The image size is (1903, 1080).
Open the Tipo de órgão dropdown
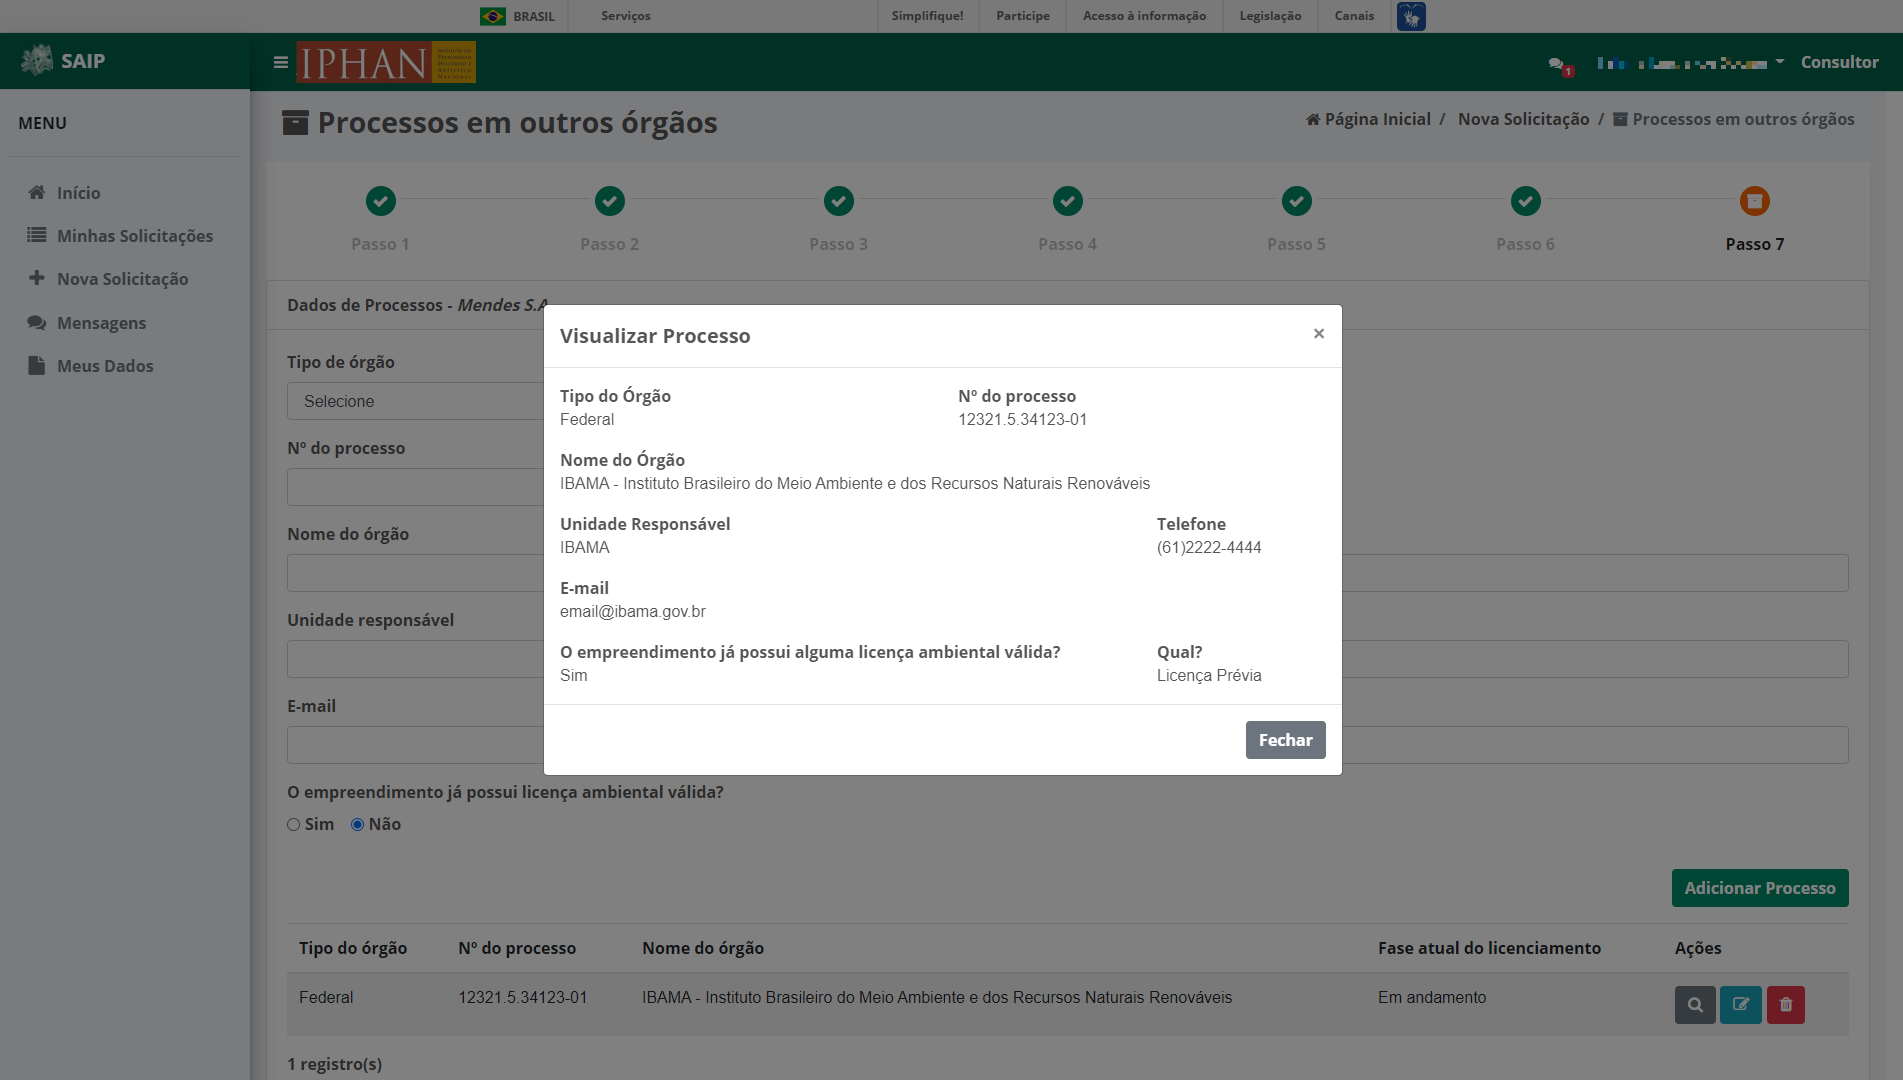point(415,401)
